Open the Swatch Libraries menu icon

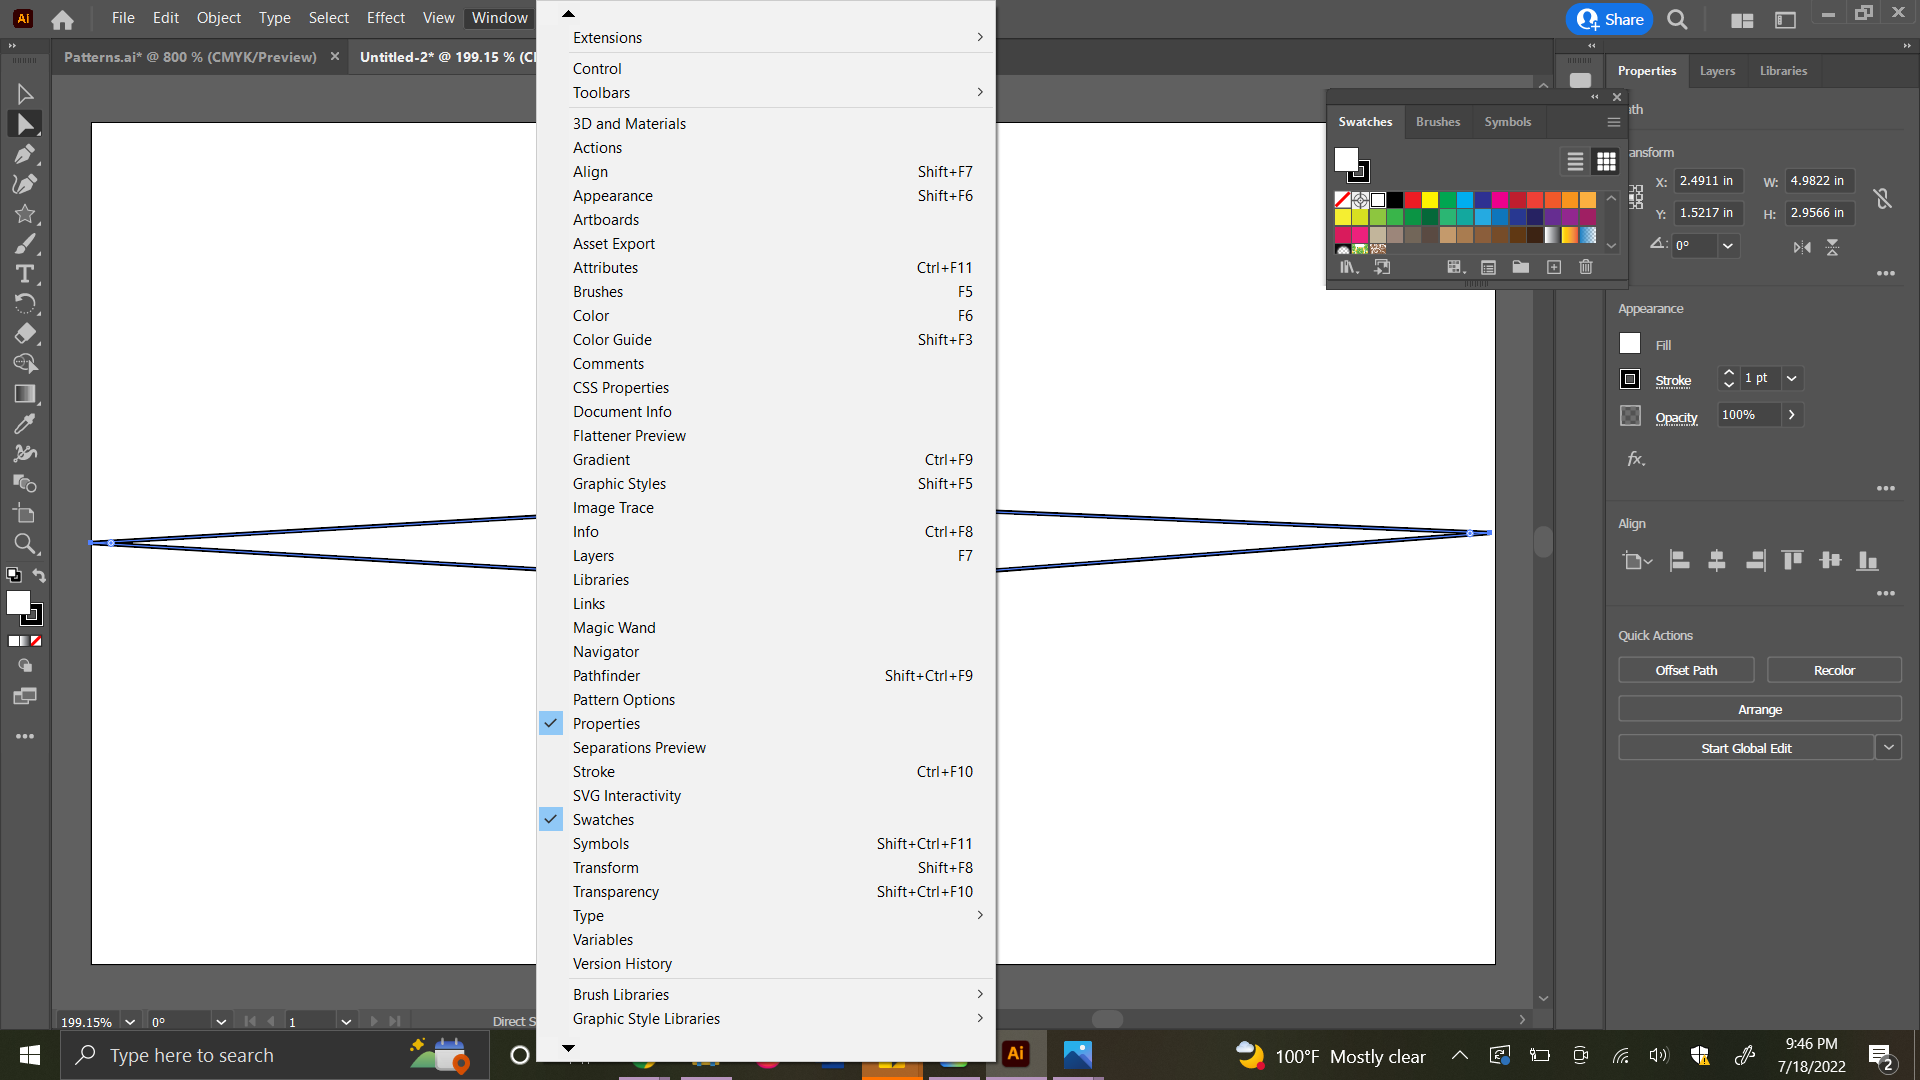click(x=1349, y=267)
